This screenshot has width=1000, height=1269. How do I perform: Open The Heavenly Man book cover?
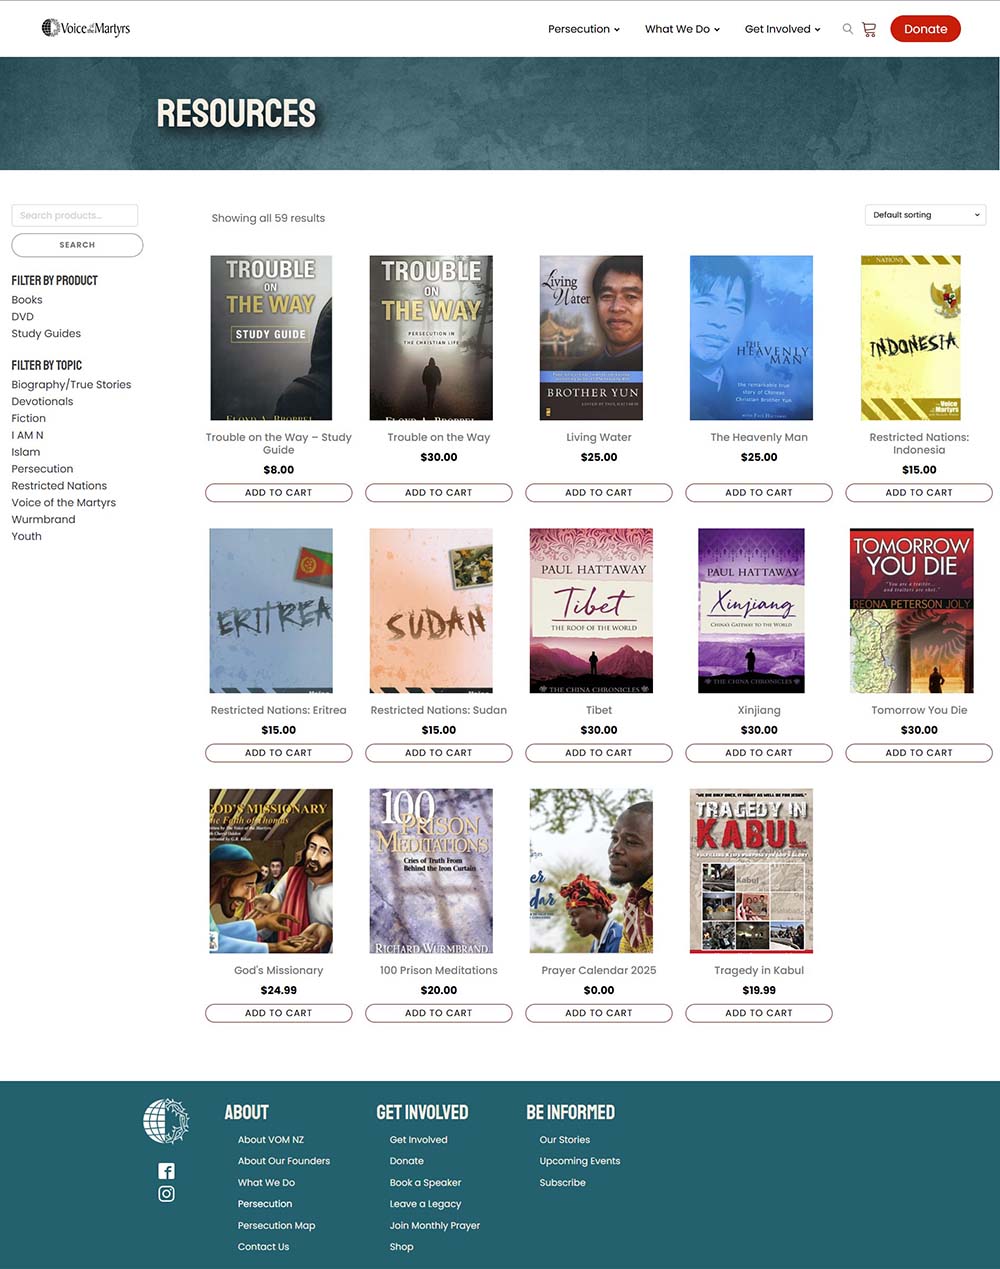(751, 338)
